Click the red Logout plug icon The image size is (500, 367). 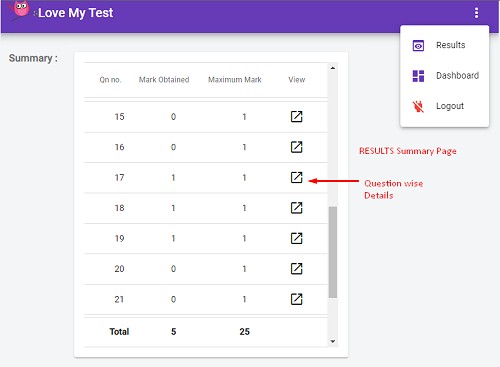coord(418,106)
